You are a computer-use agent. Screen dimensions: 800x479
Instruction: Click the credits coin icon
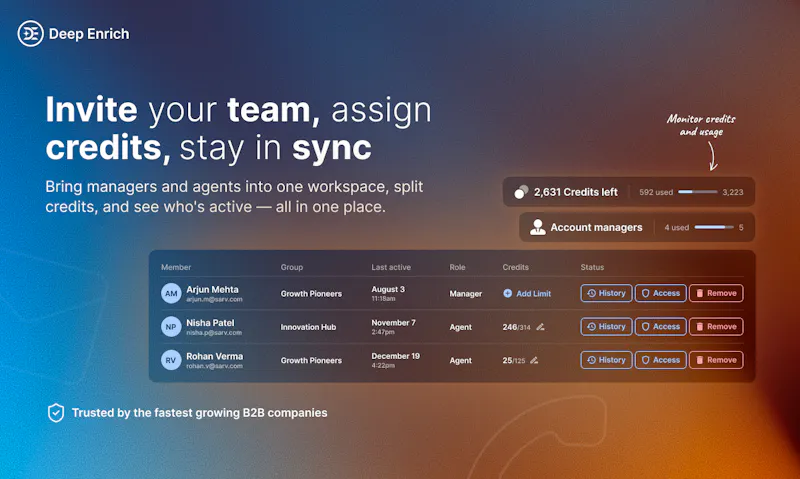point(521,192)
